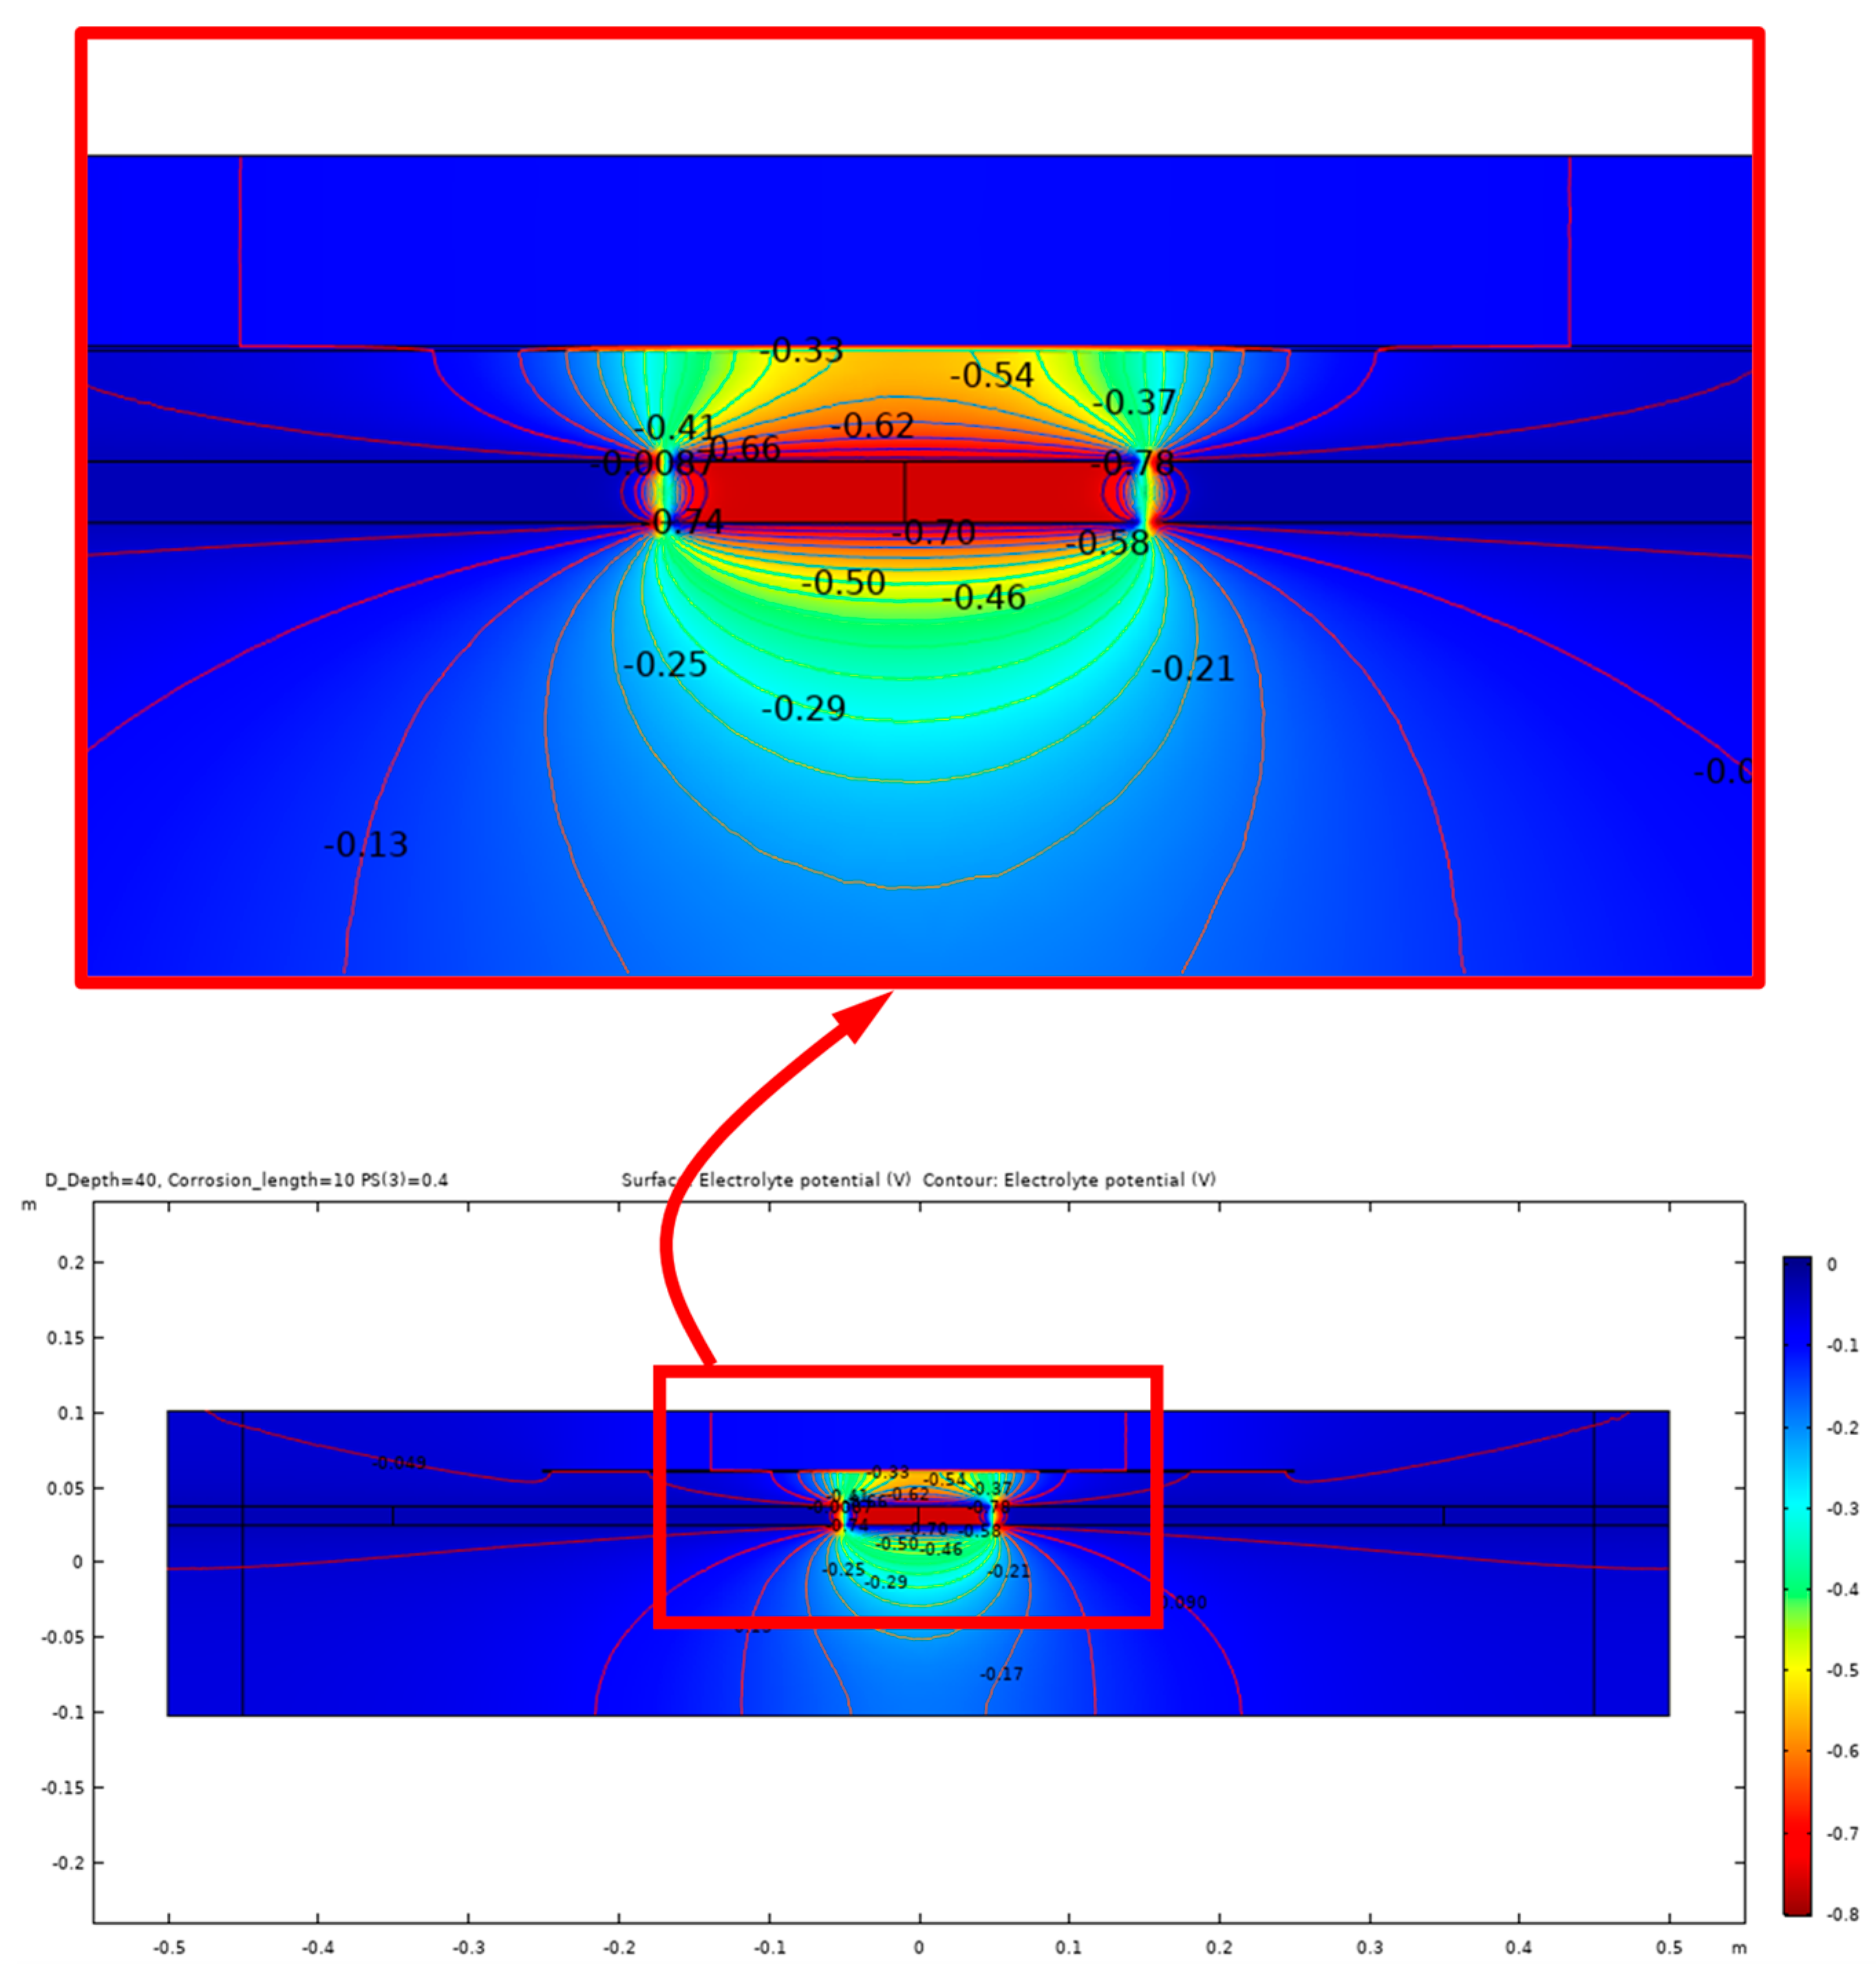Click the -0.33 label in the enlarged inset
The width and height of the screenshot is (1876, 1987).
[x=801, y=351]
